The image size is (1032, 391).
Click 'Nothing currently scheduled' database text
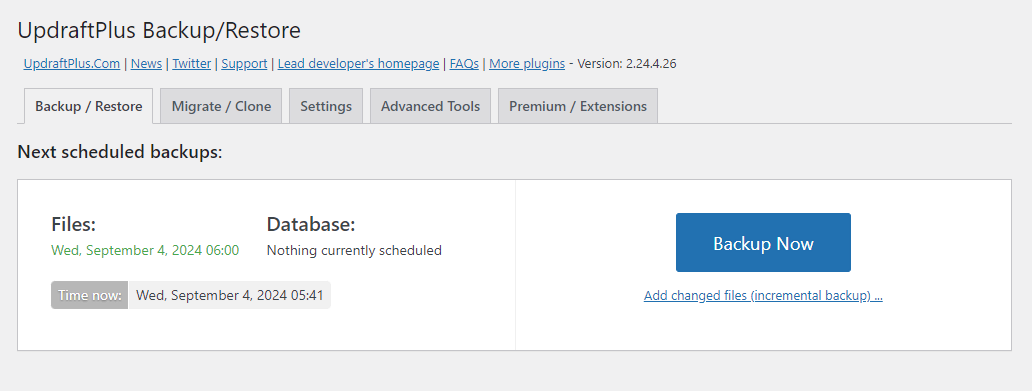tap(354, 250)
